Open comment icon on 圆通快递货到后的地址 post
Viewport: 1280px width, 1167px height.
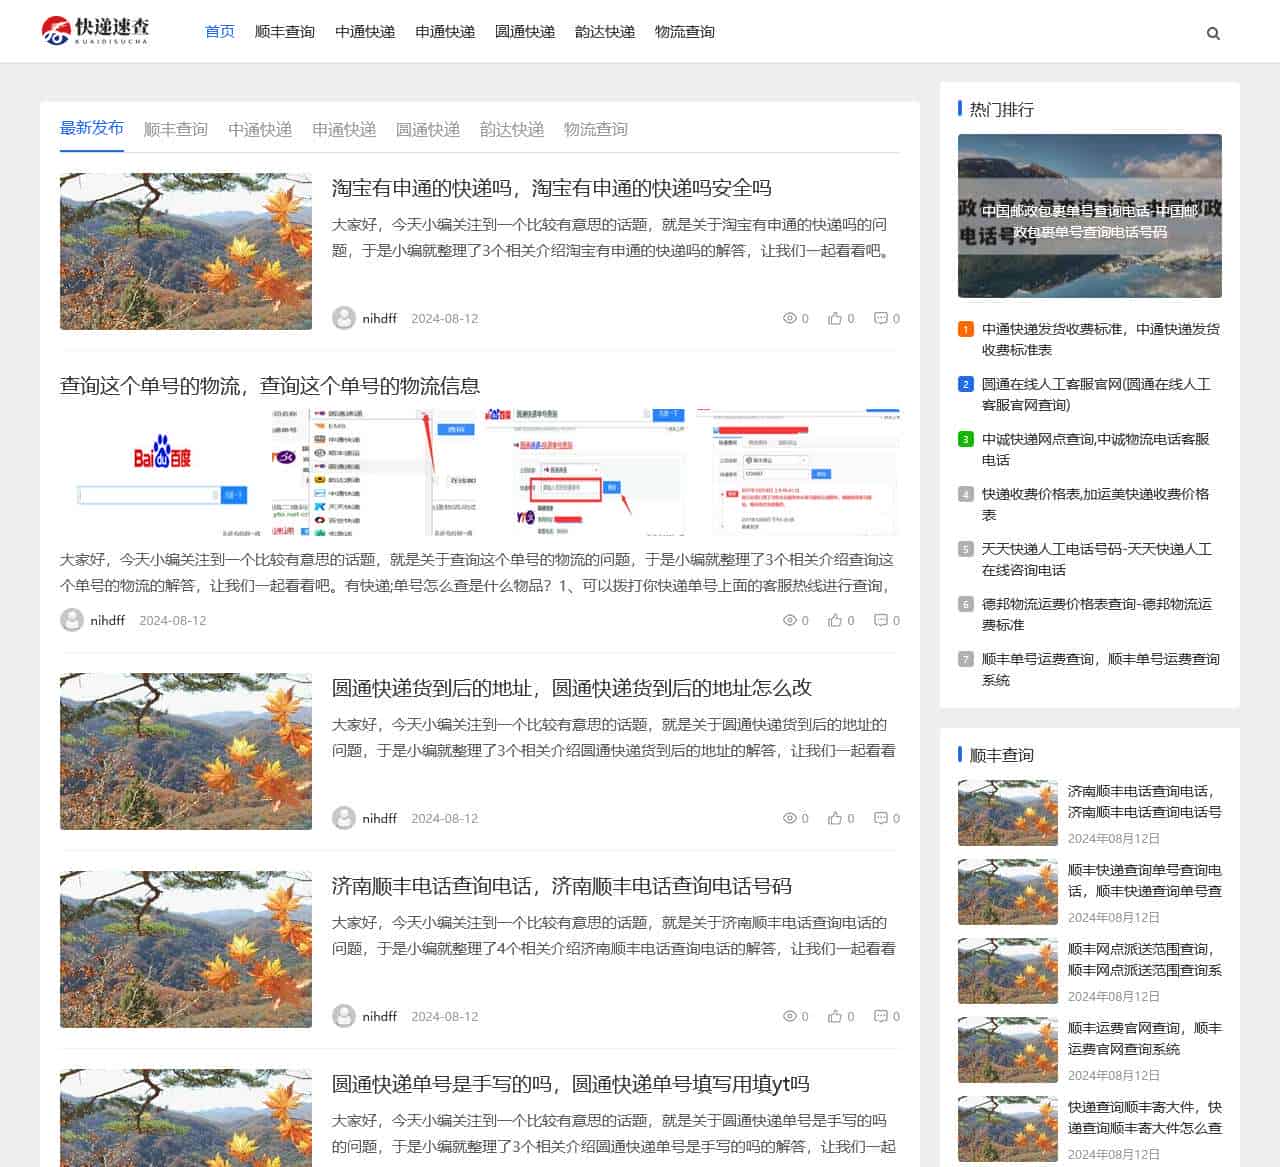click(881, 818)
